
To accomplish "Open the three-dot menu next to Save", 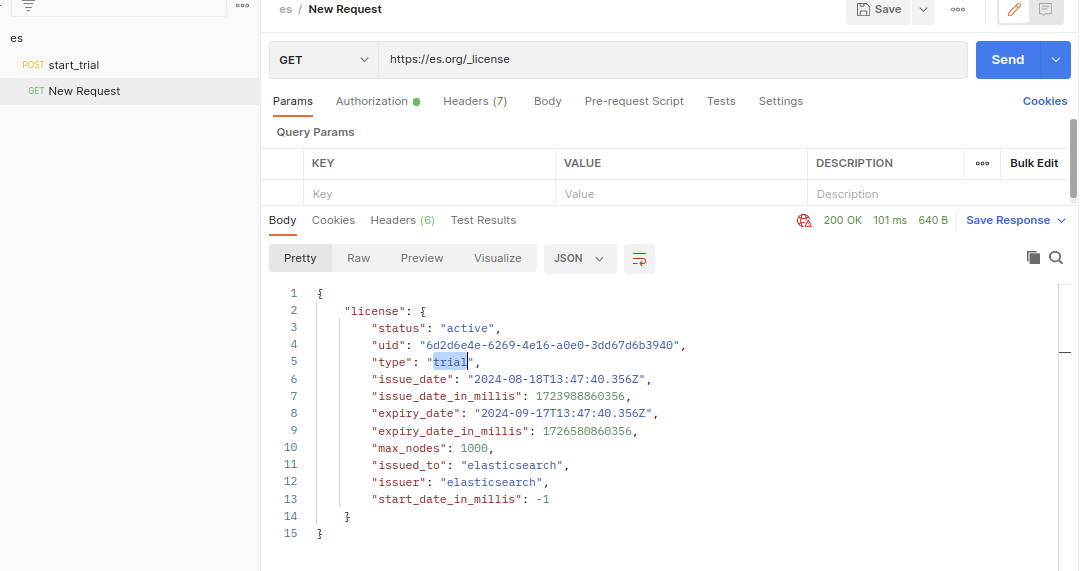I will click(958, 10).
